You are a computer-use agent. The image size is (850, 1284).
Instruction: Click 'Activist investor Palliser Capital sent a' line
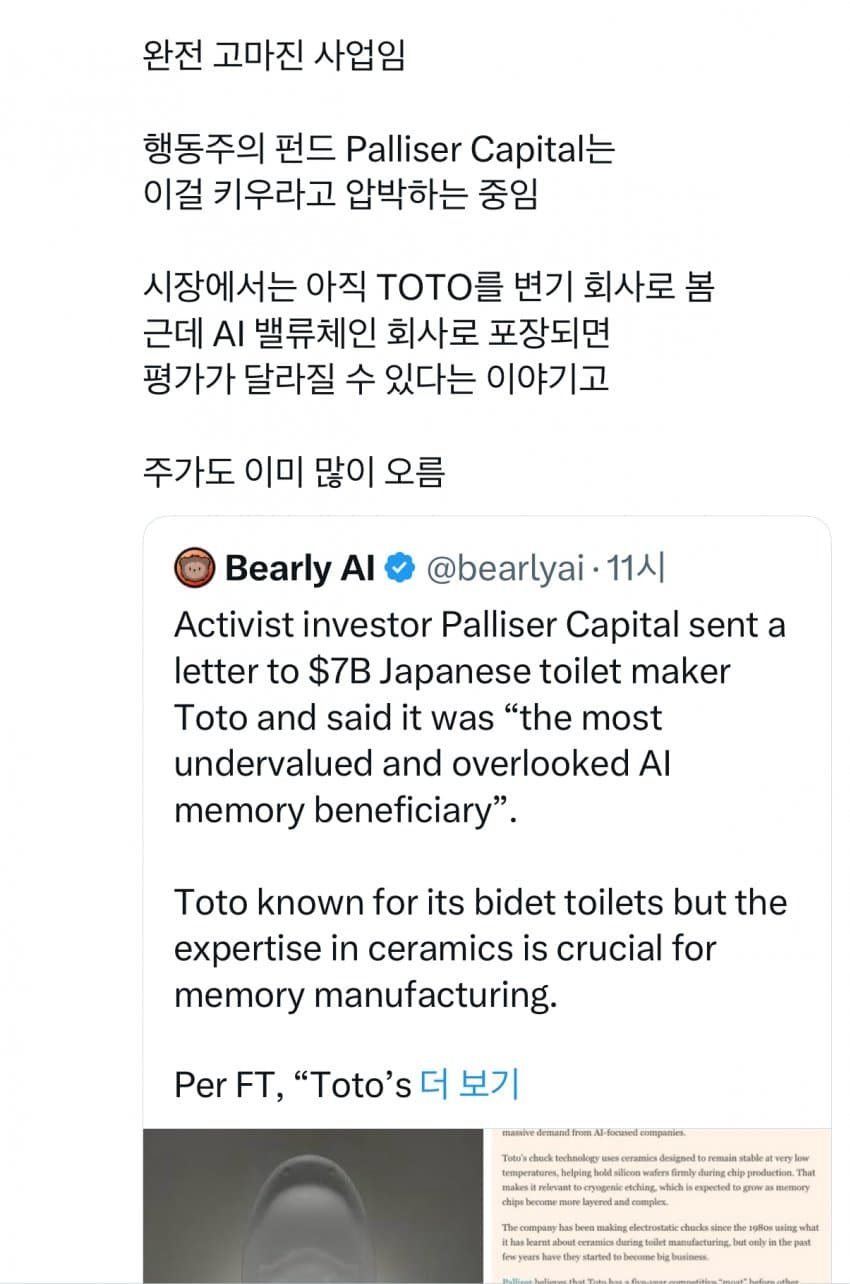pyautogui.click(x=479, y=625)
